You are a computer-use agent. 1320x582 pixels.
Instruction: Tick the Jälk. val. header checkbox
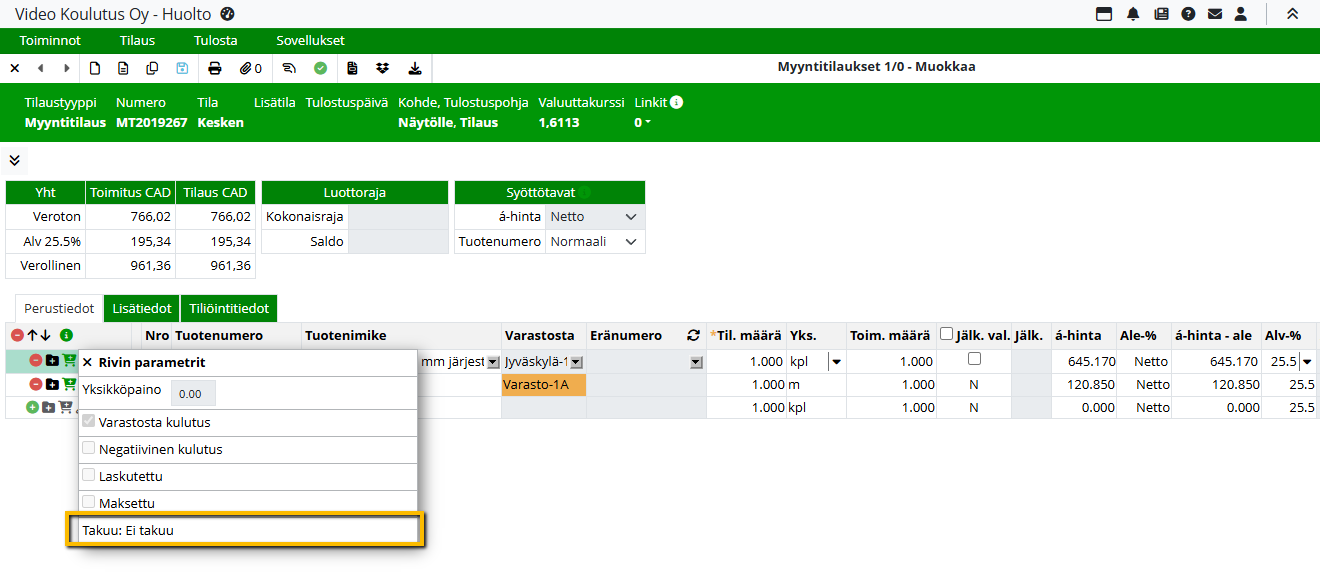[946, 335]
